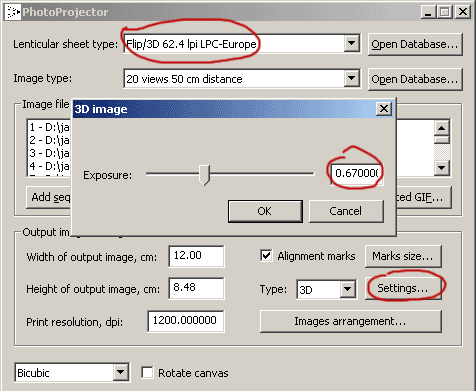This screenshot has height=391, width=476.
Task: Toggle Alignment marks checkbox
Action: point(266,256)
